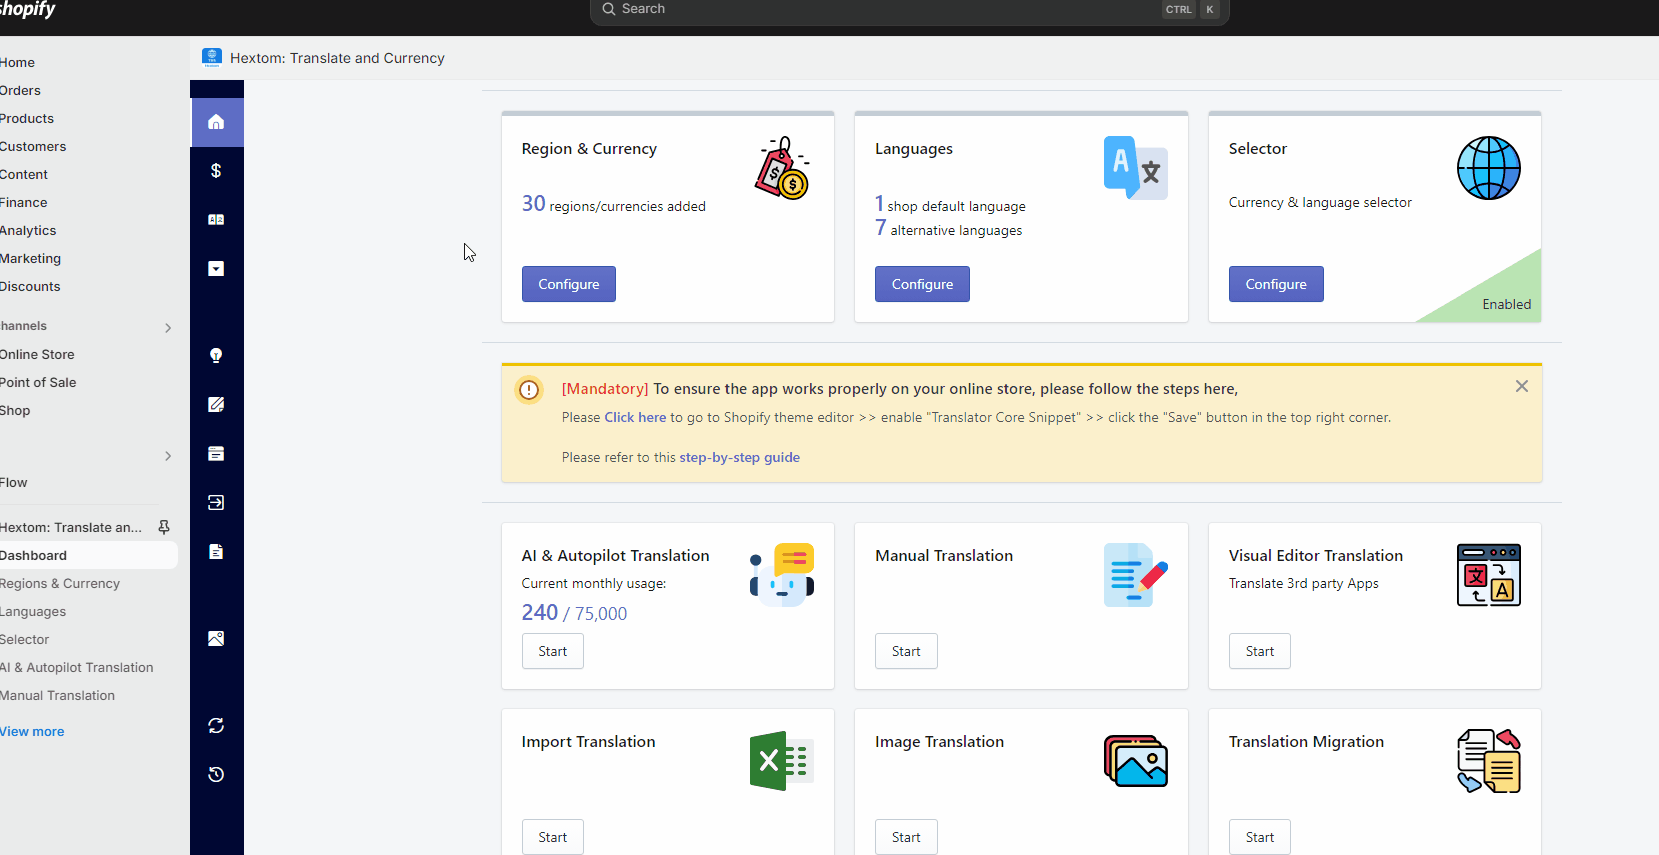1659x855 pixels.
Task: Open Discounts in Shopify navigation
Action: (30, 286)
